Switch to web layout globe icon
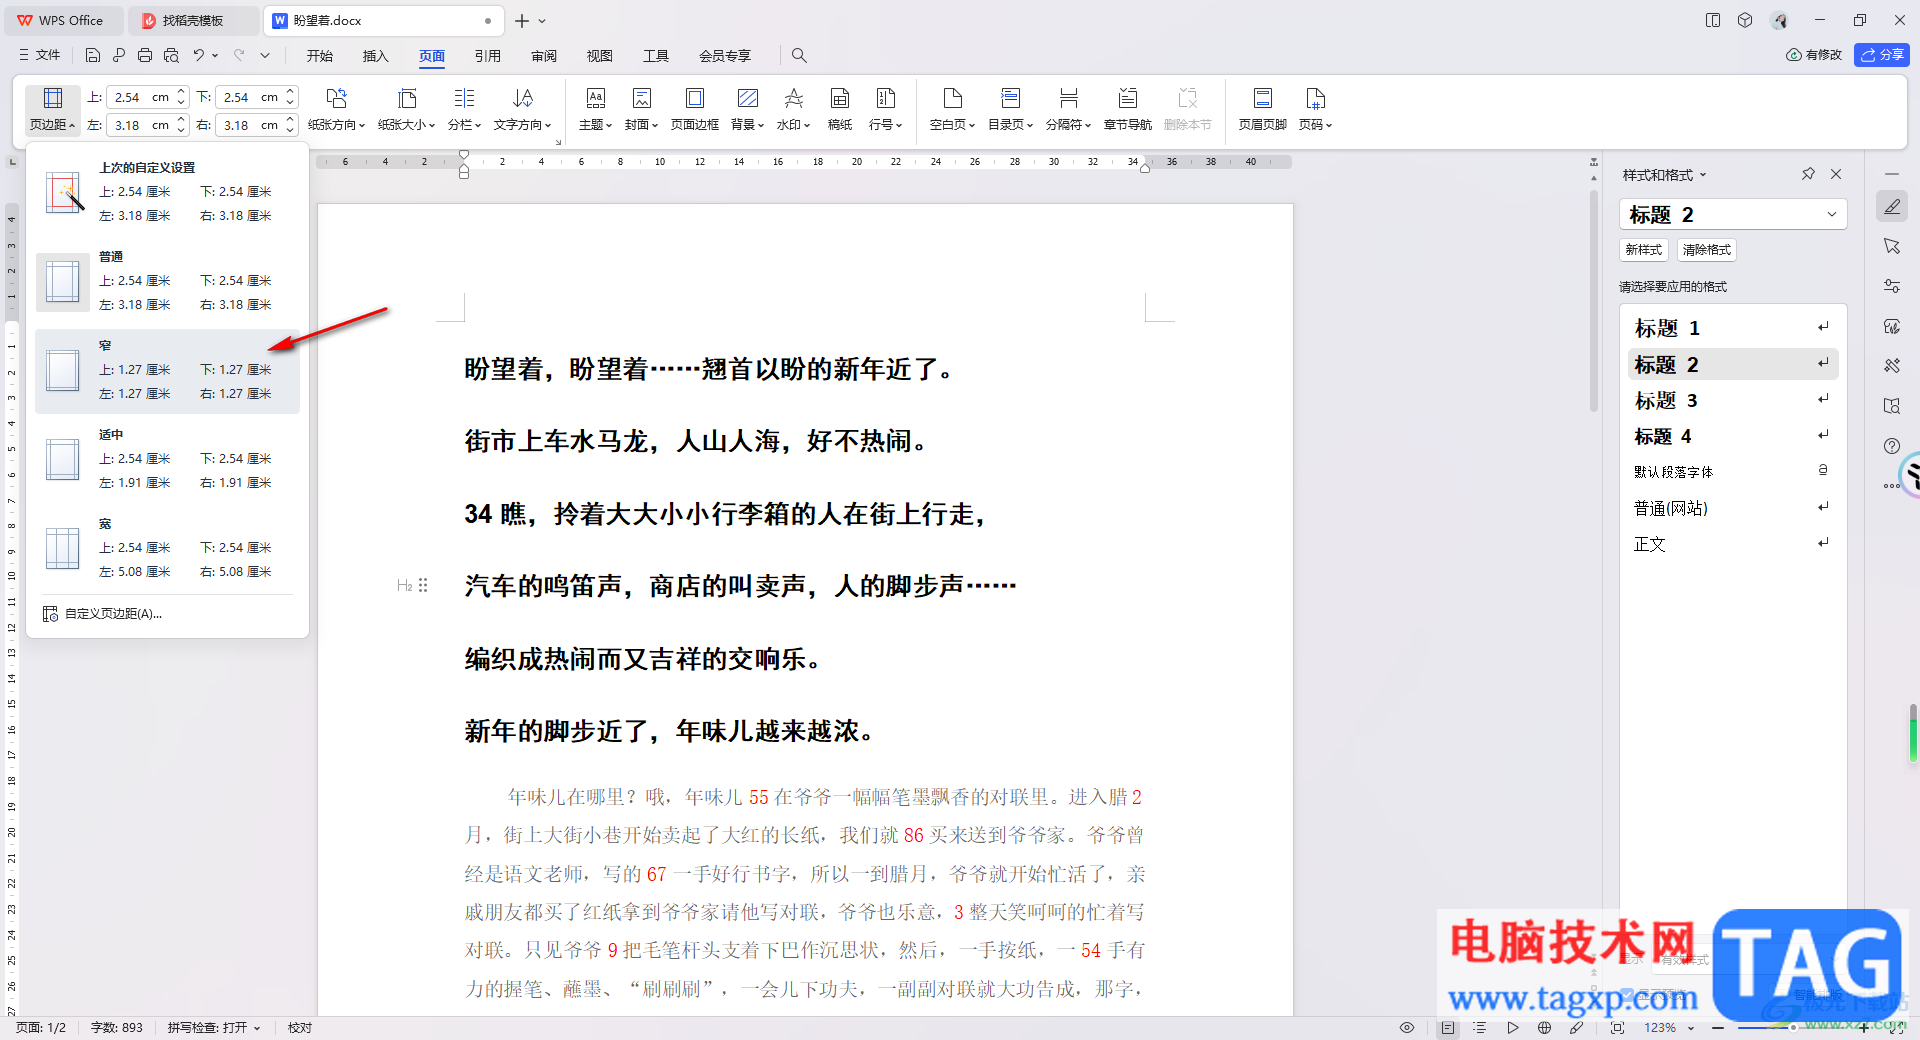The width and height of the screenshot is (1920, 1040). 1545,1028
